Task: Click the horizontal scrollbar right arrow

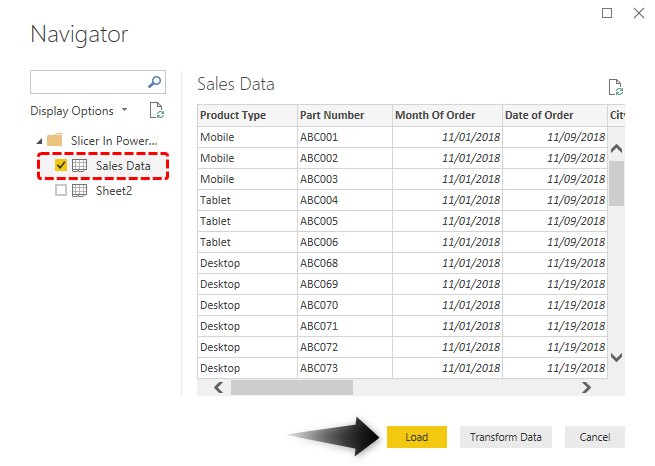Action: 586,387
